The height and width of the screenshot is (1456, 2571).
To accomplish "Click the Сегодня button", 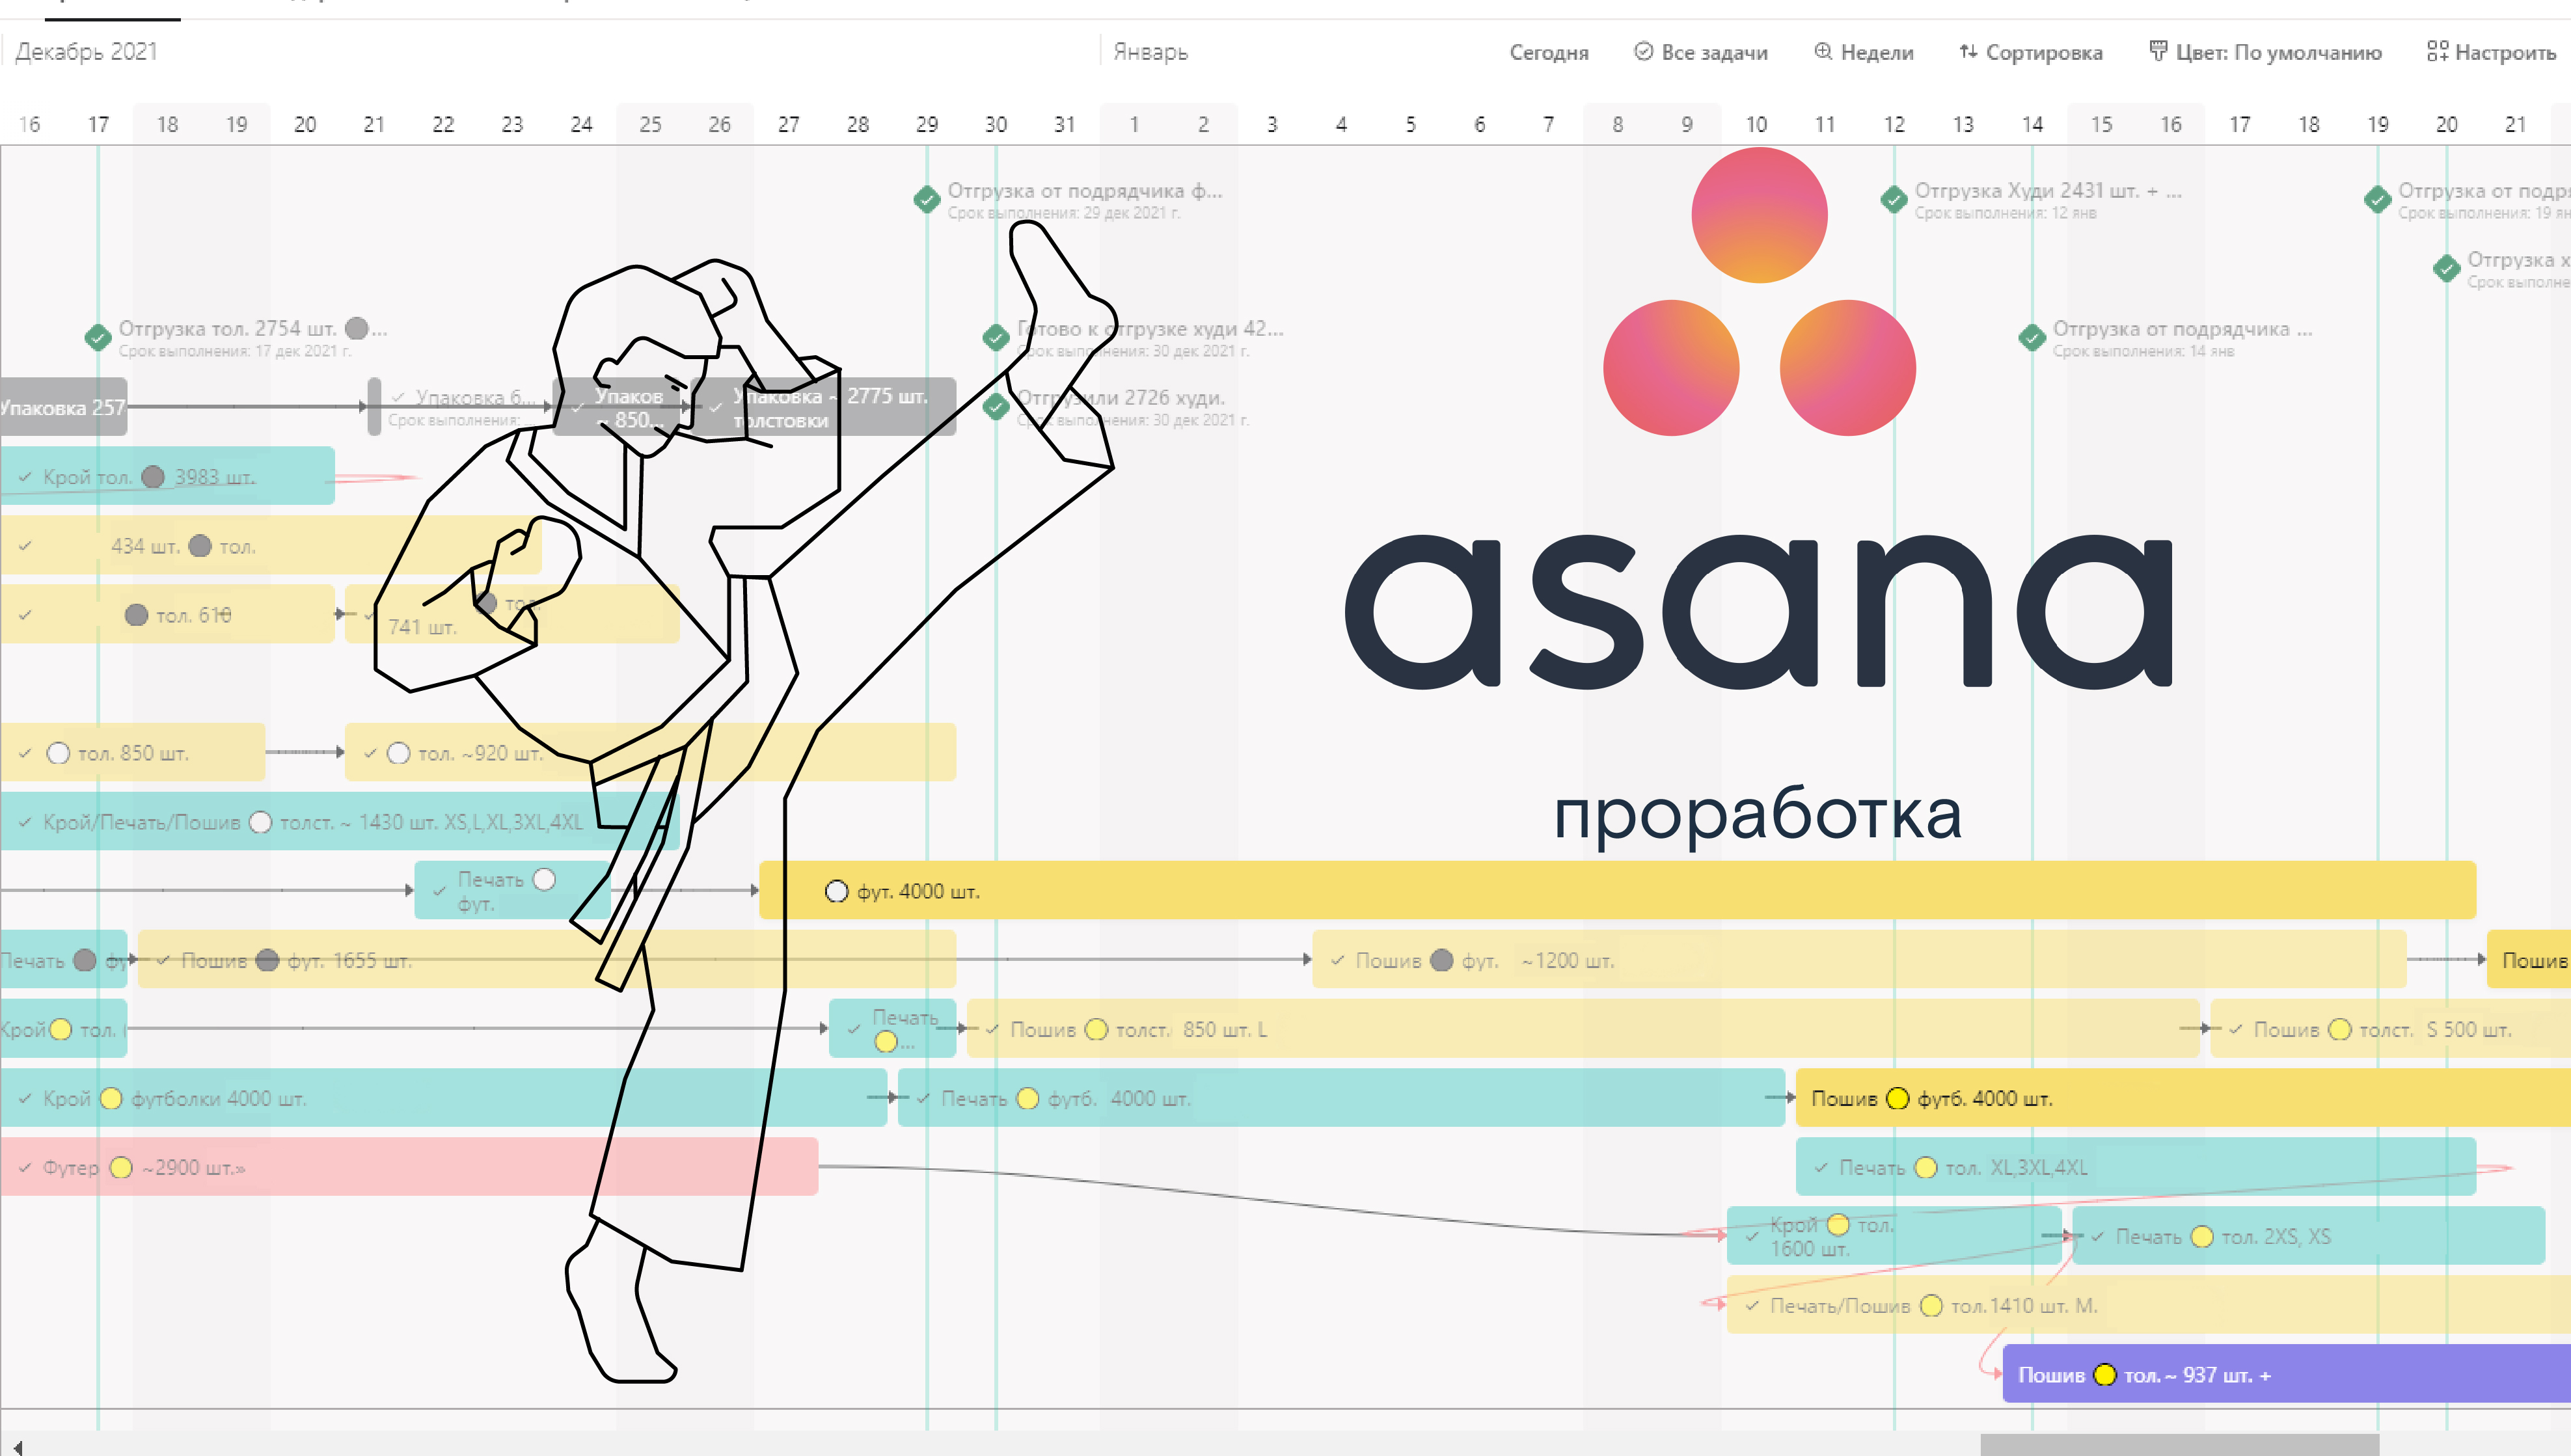I will (x=1548, y=52).
